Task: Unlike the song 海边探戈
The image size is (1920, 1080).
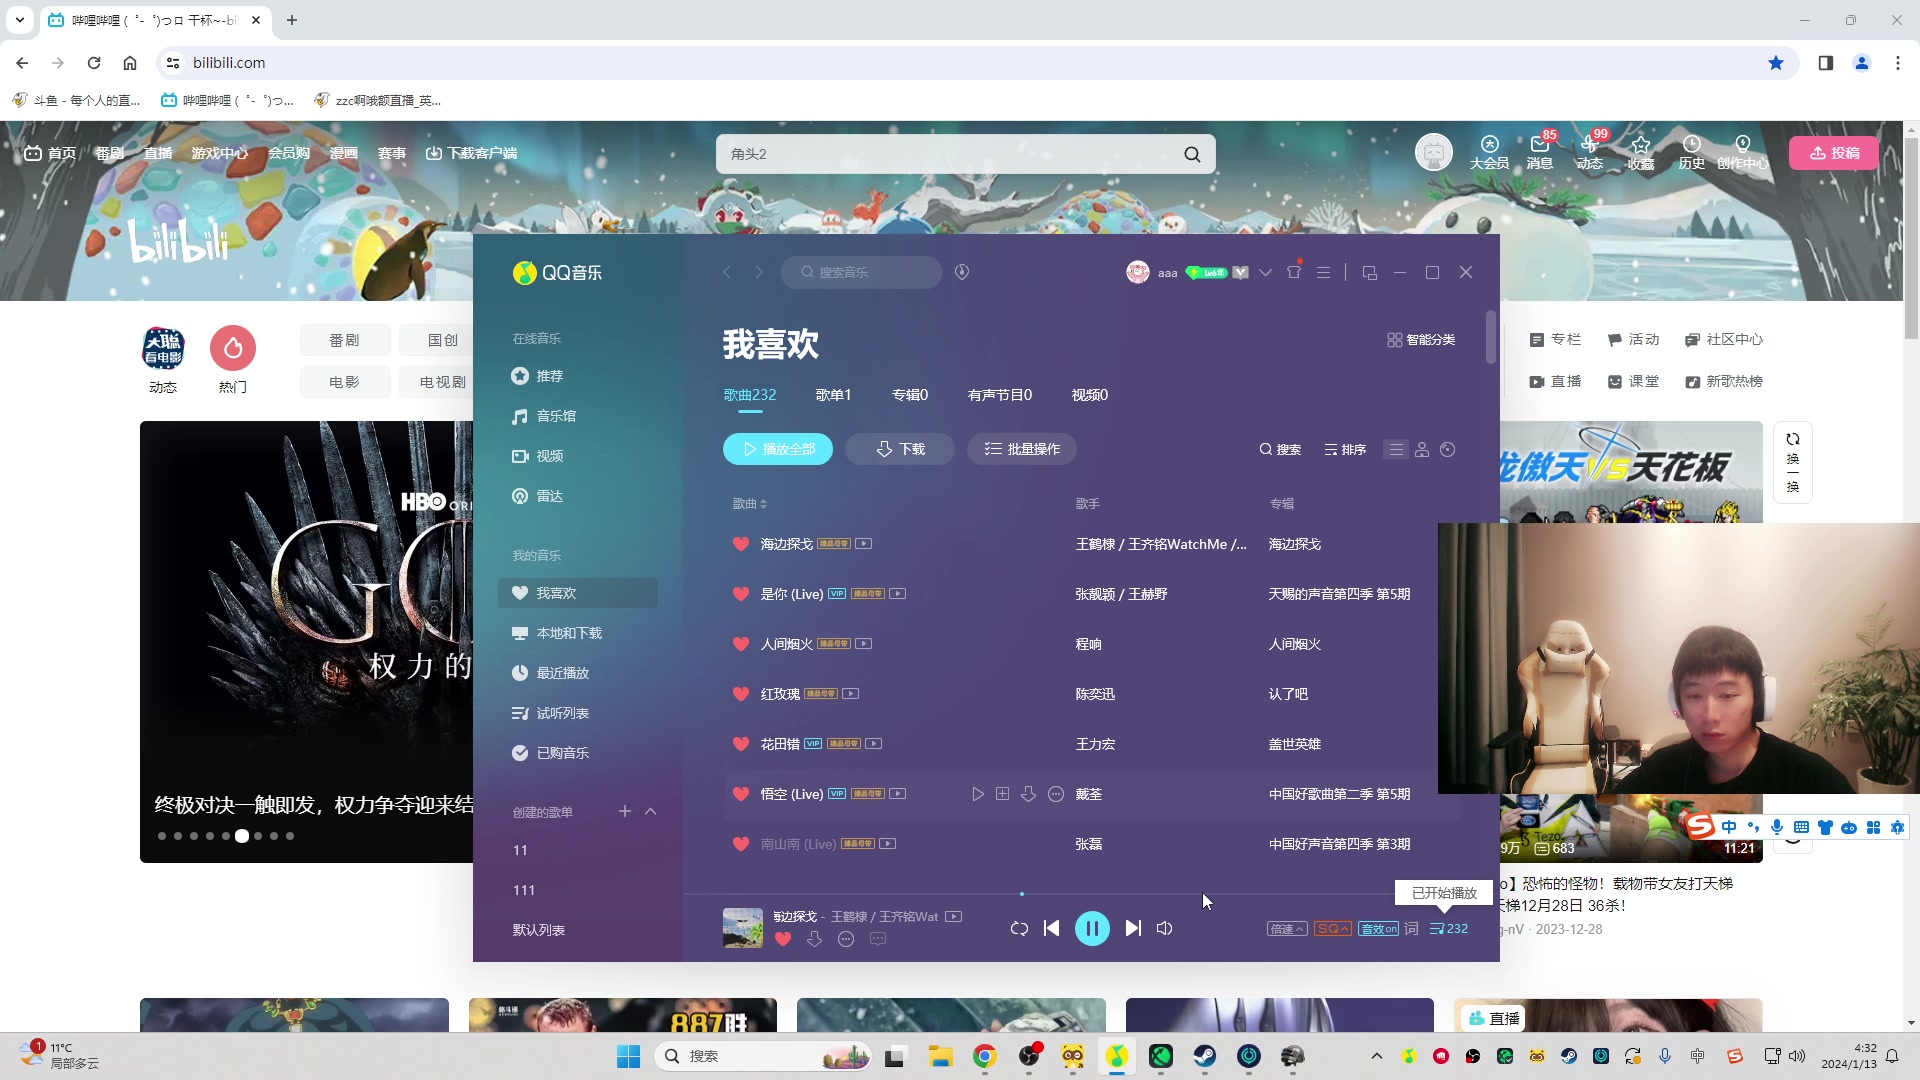Action: pyautogui.click(x=741, y=544)
